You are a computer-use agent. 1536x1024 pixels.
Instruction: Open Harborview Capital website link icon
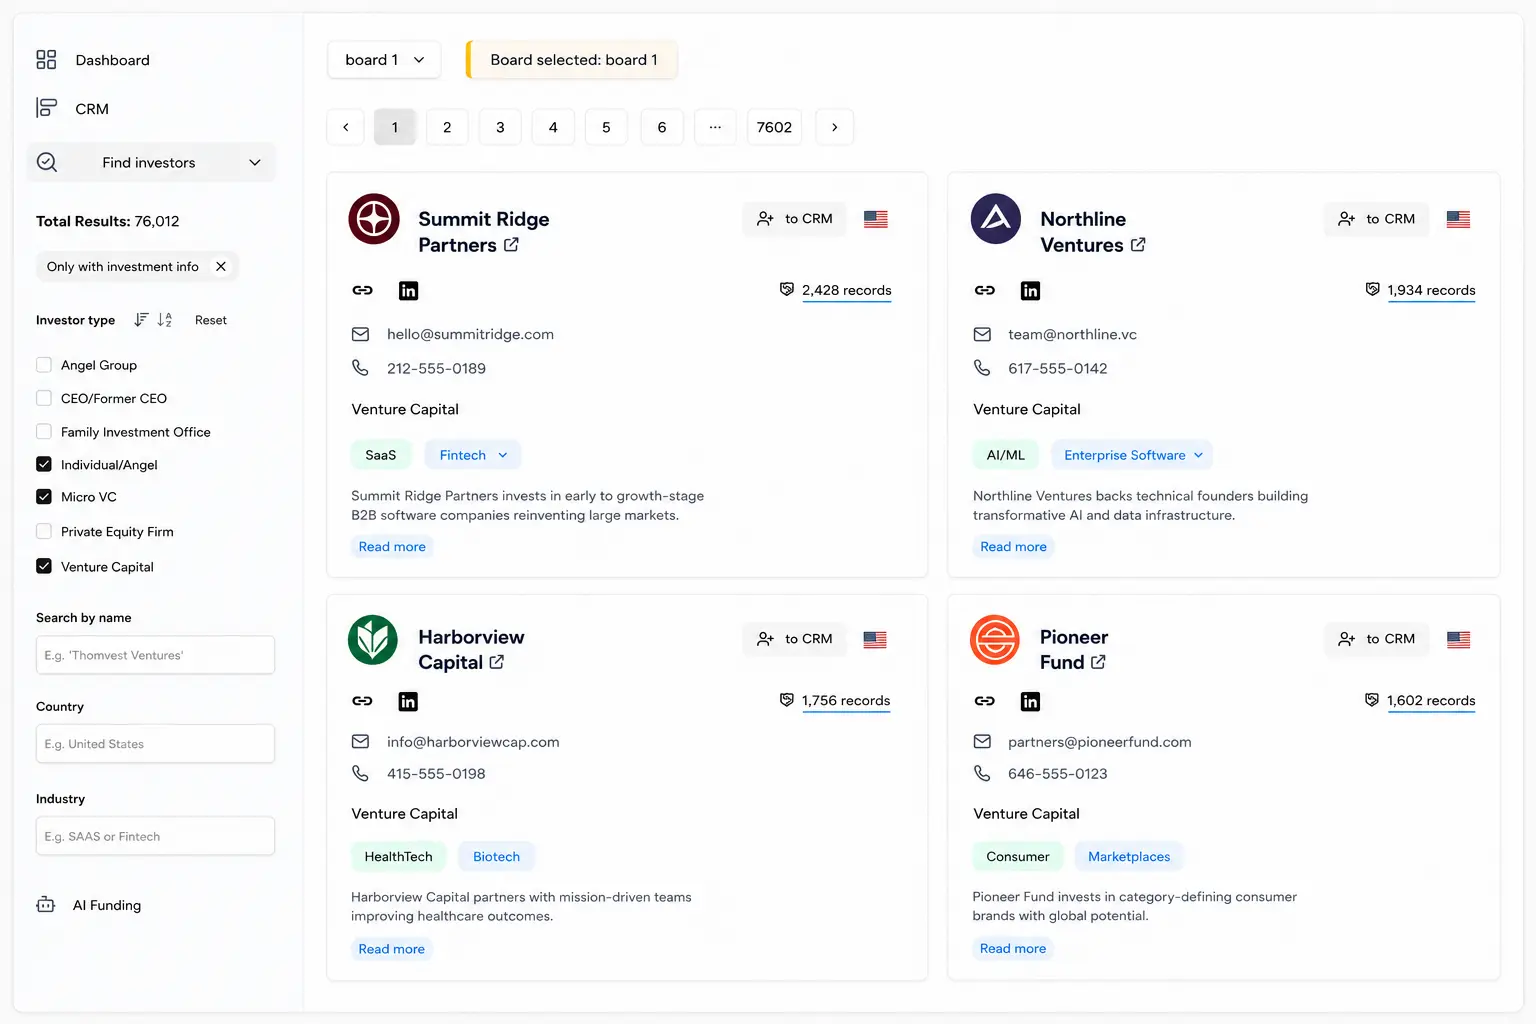tap(362, 701)
